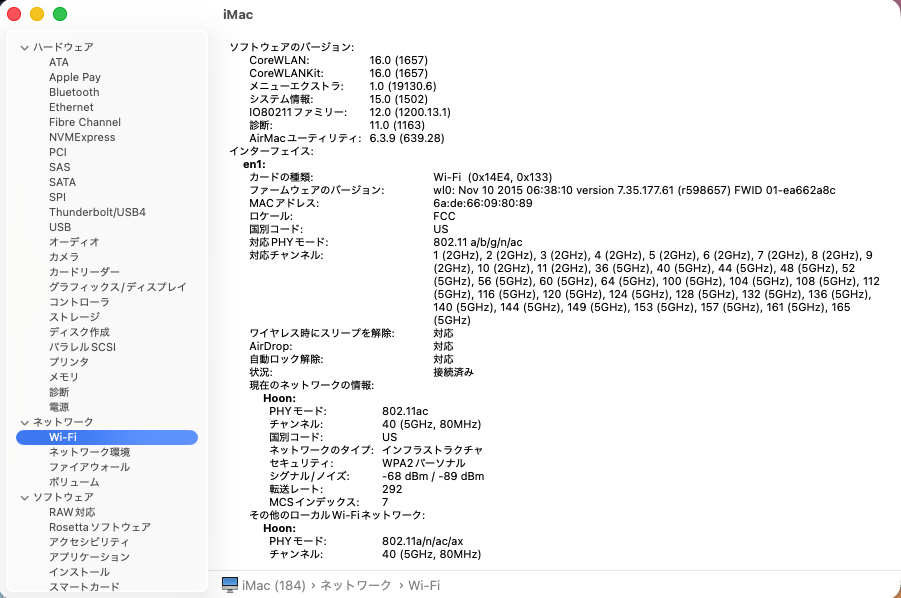Viewport: 901px width, 598px height.
Task: Click the 接続済み status value
Action: coord(453,372)
